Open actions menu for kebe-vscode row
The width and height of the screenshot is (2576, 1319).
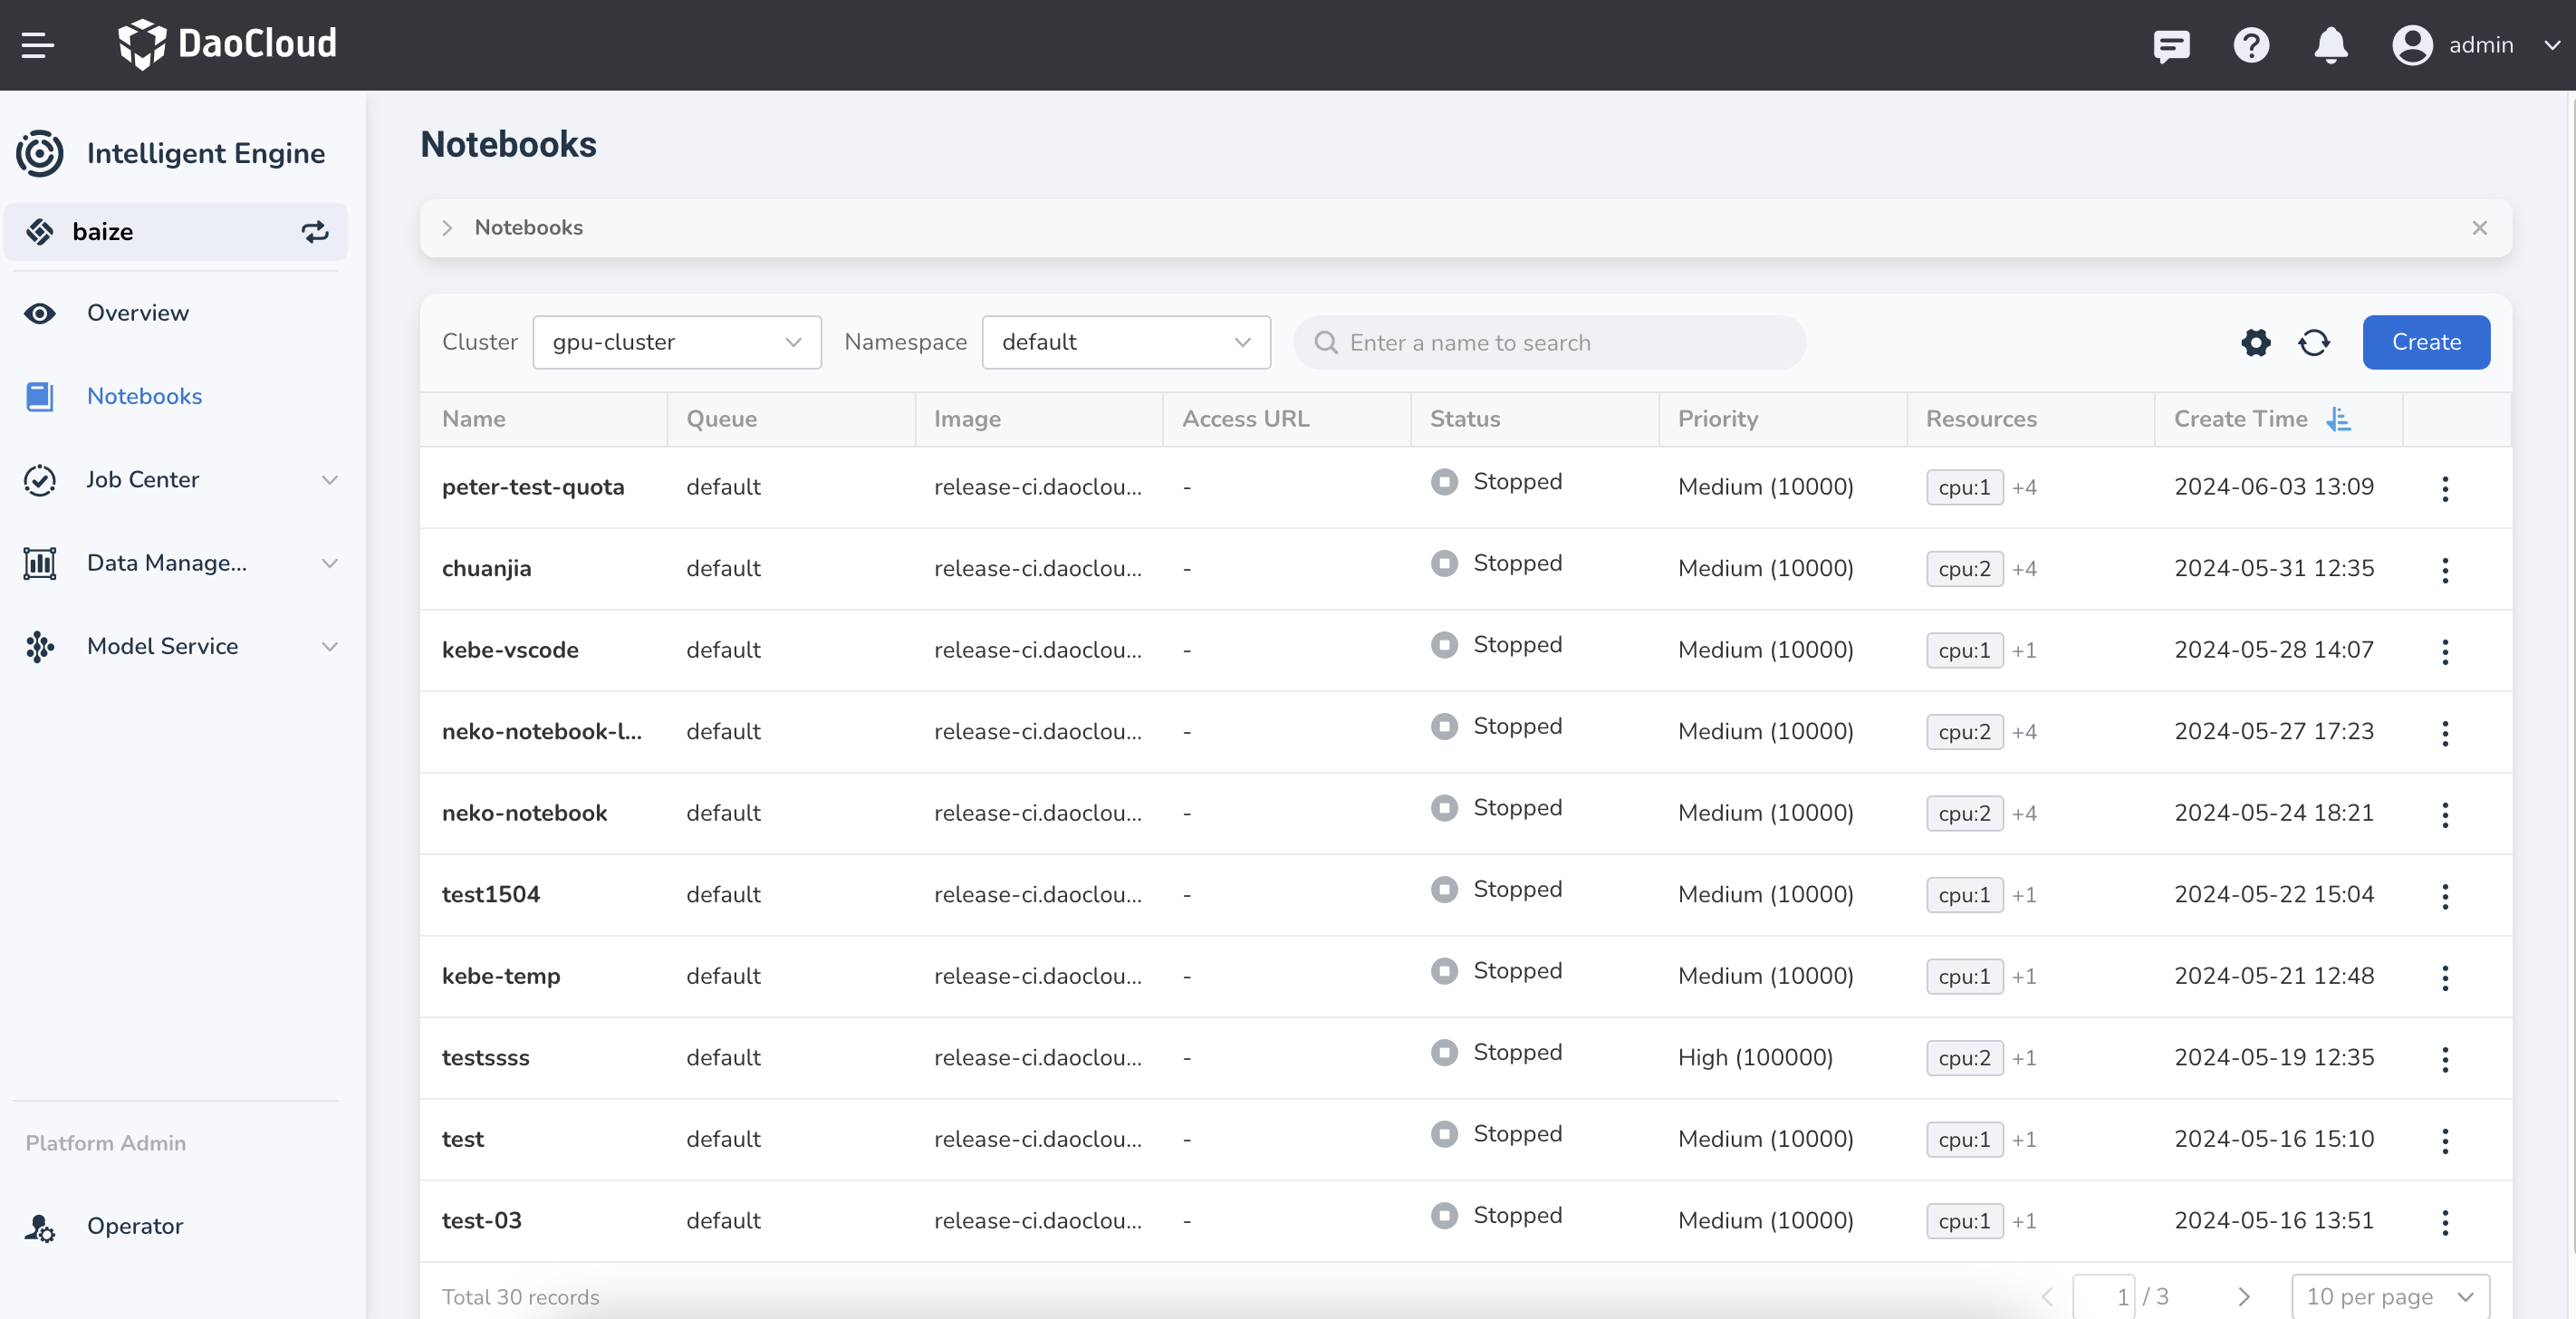pyautogui.click(x=2445, y=651)
